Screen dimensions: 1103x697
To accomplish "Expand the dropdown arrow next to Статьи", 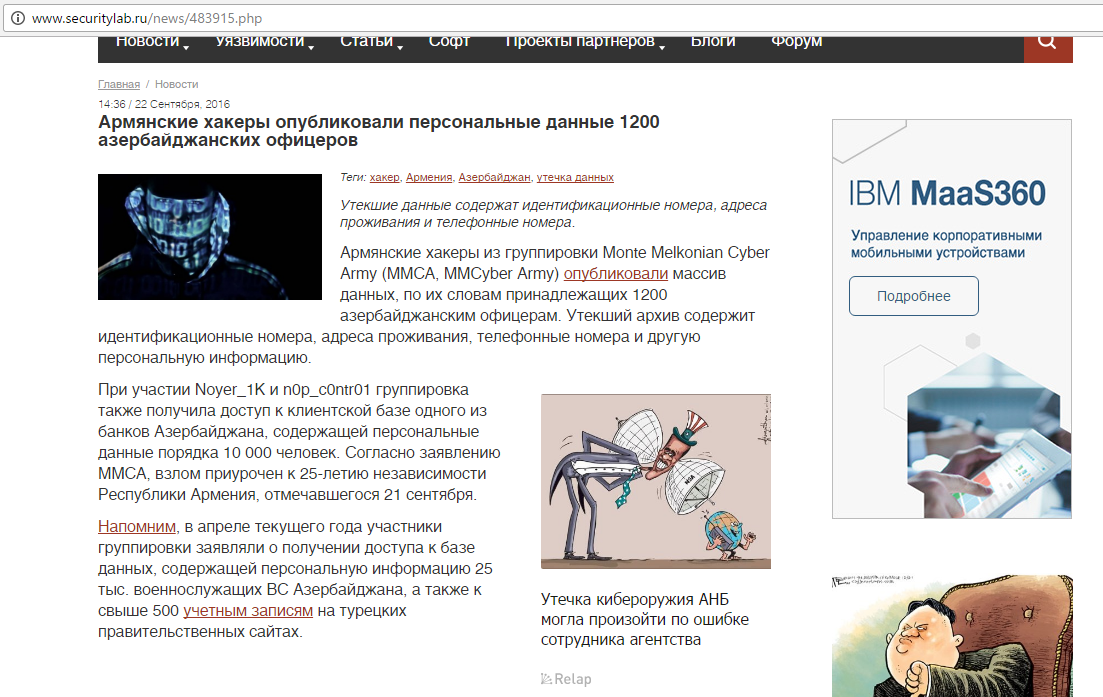I will tap(400, 47).
